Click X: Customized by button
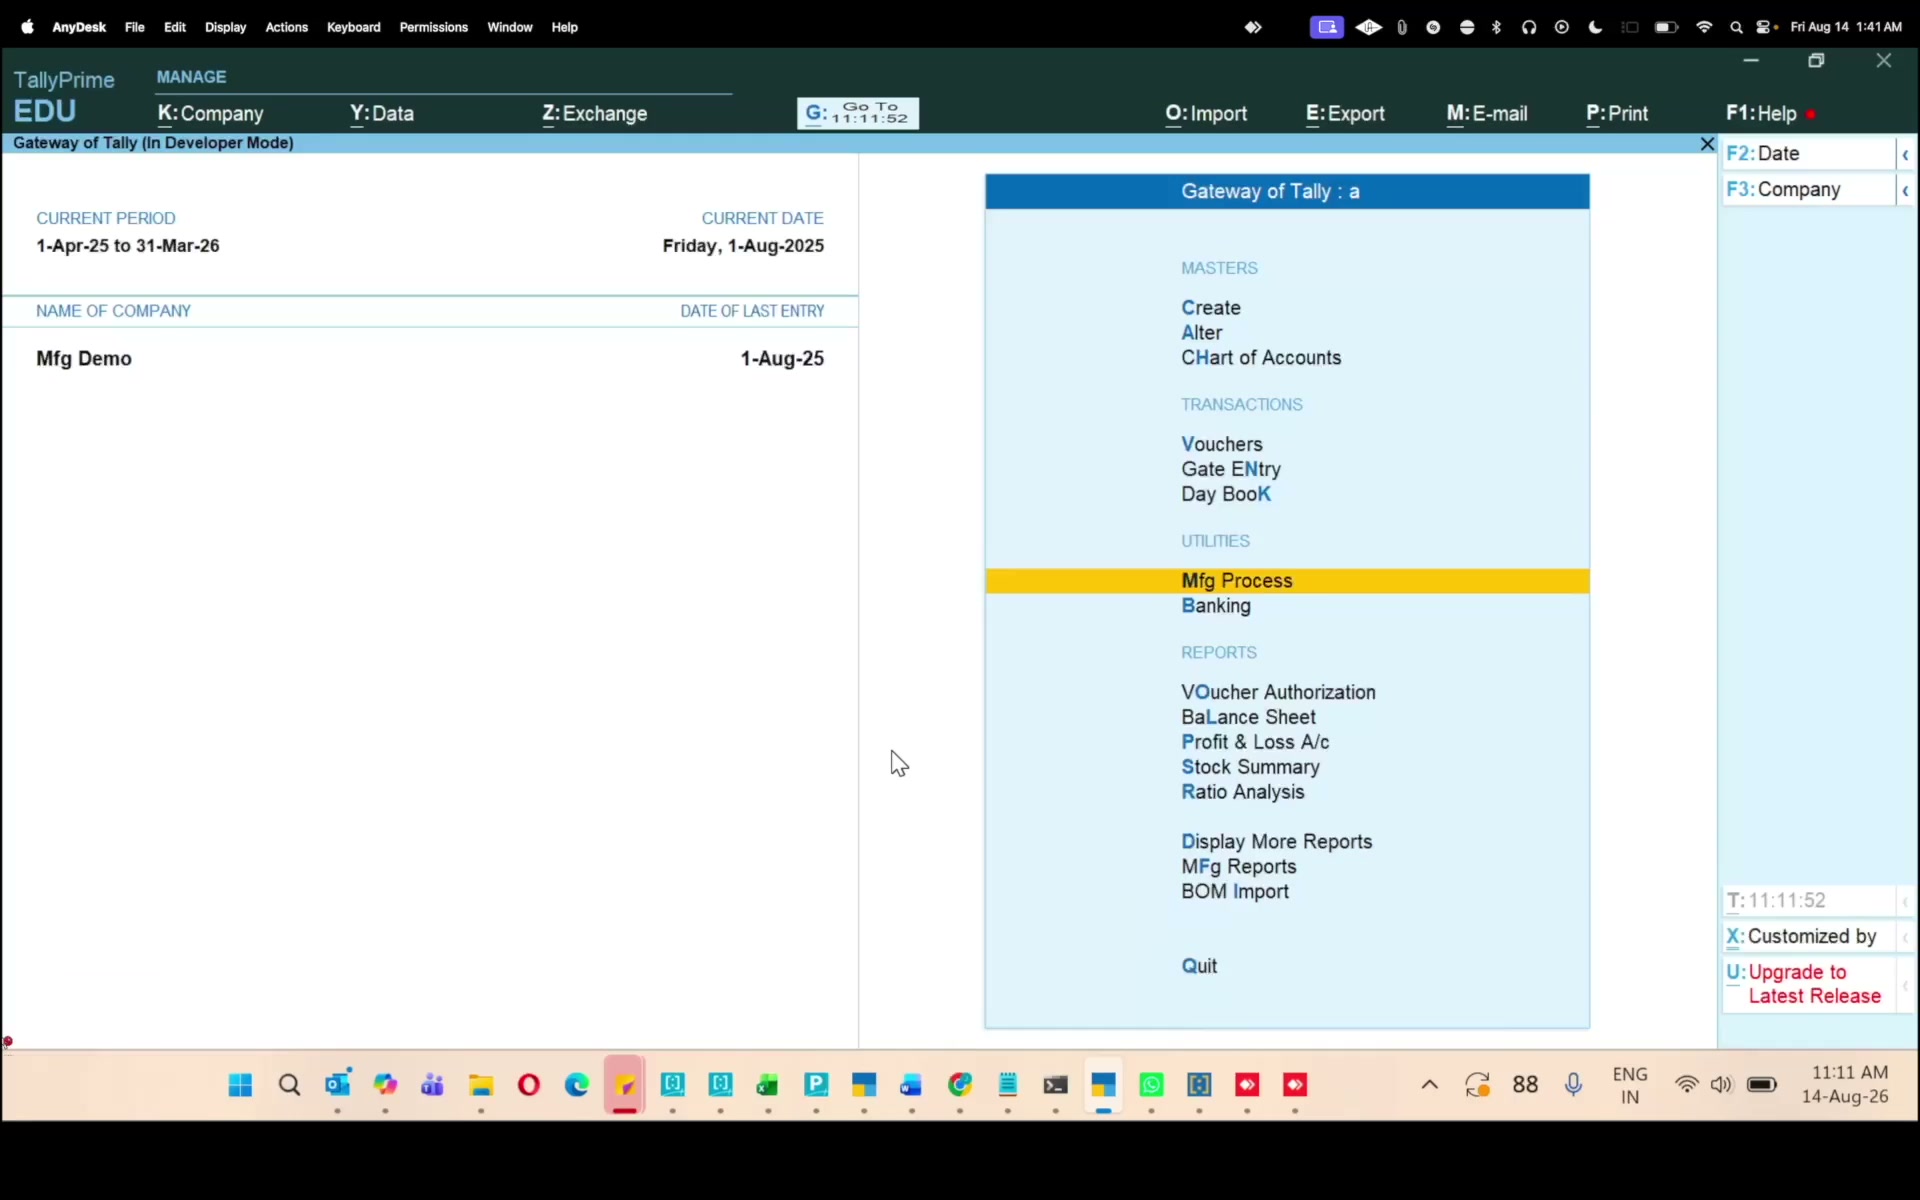 (x=1808, y=937)
